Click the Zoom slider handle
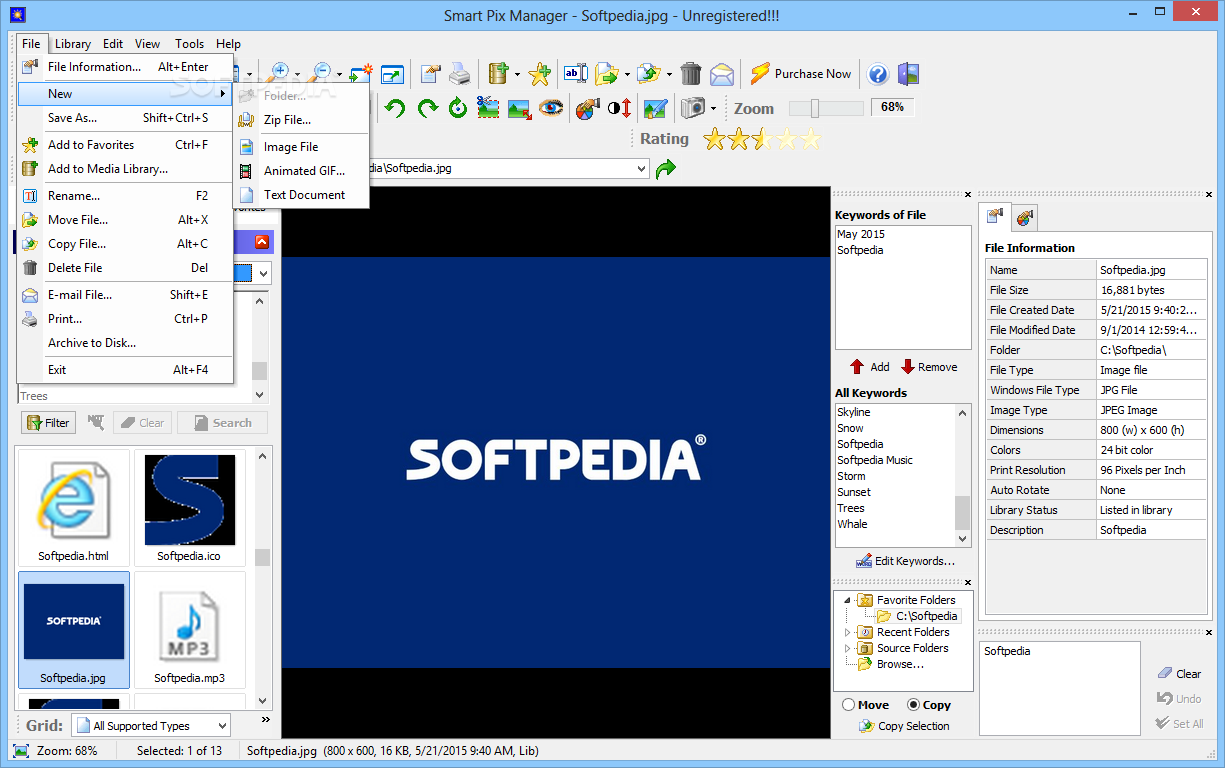The height and width of the screenshot is (768, 1225). click(x=815, y=108)
